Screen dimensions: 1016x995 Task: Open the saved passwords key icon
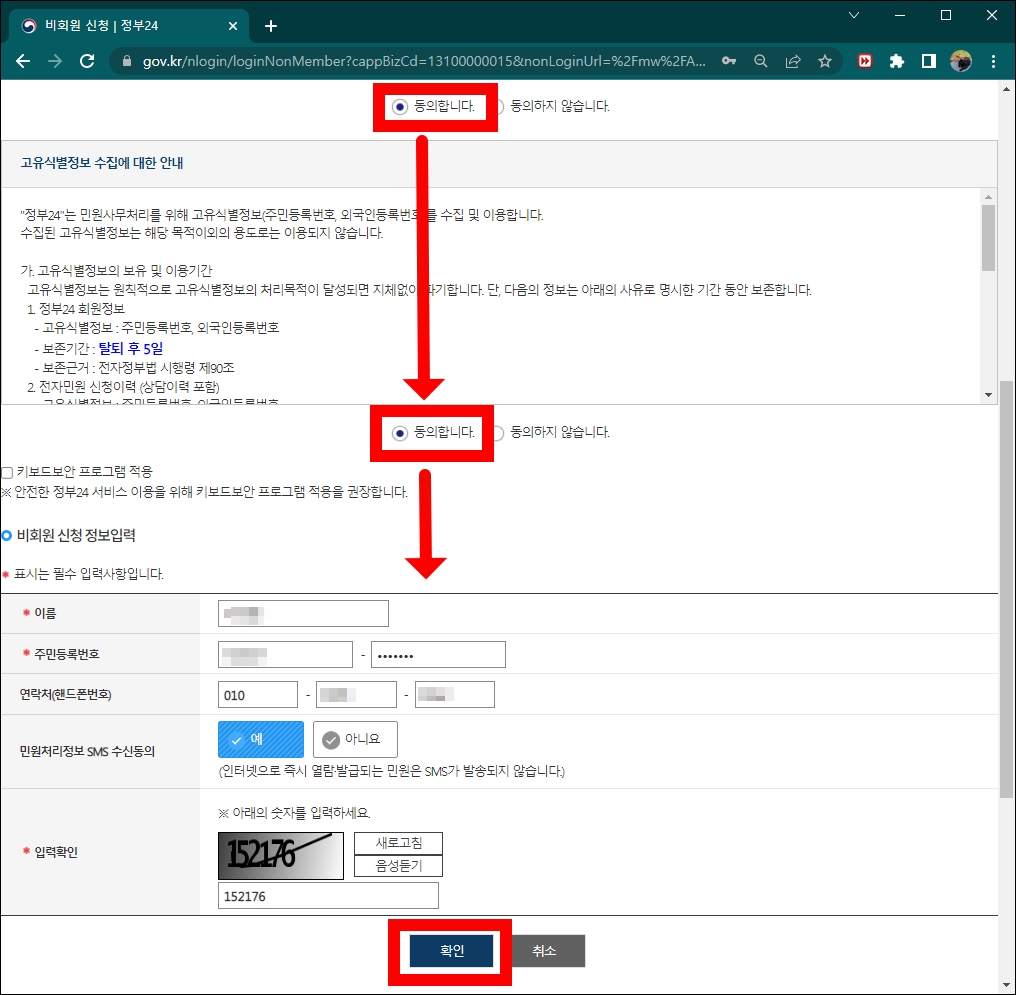click(728, 61)
